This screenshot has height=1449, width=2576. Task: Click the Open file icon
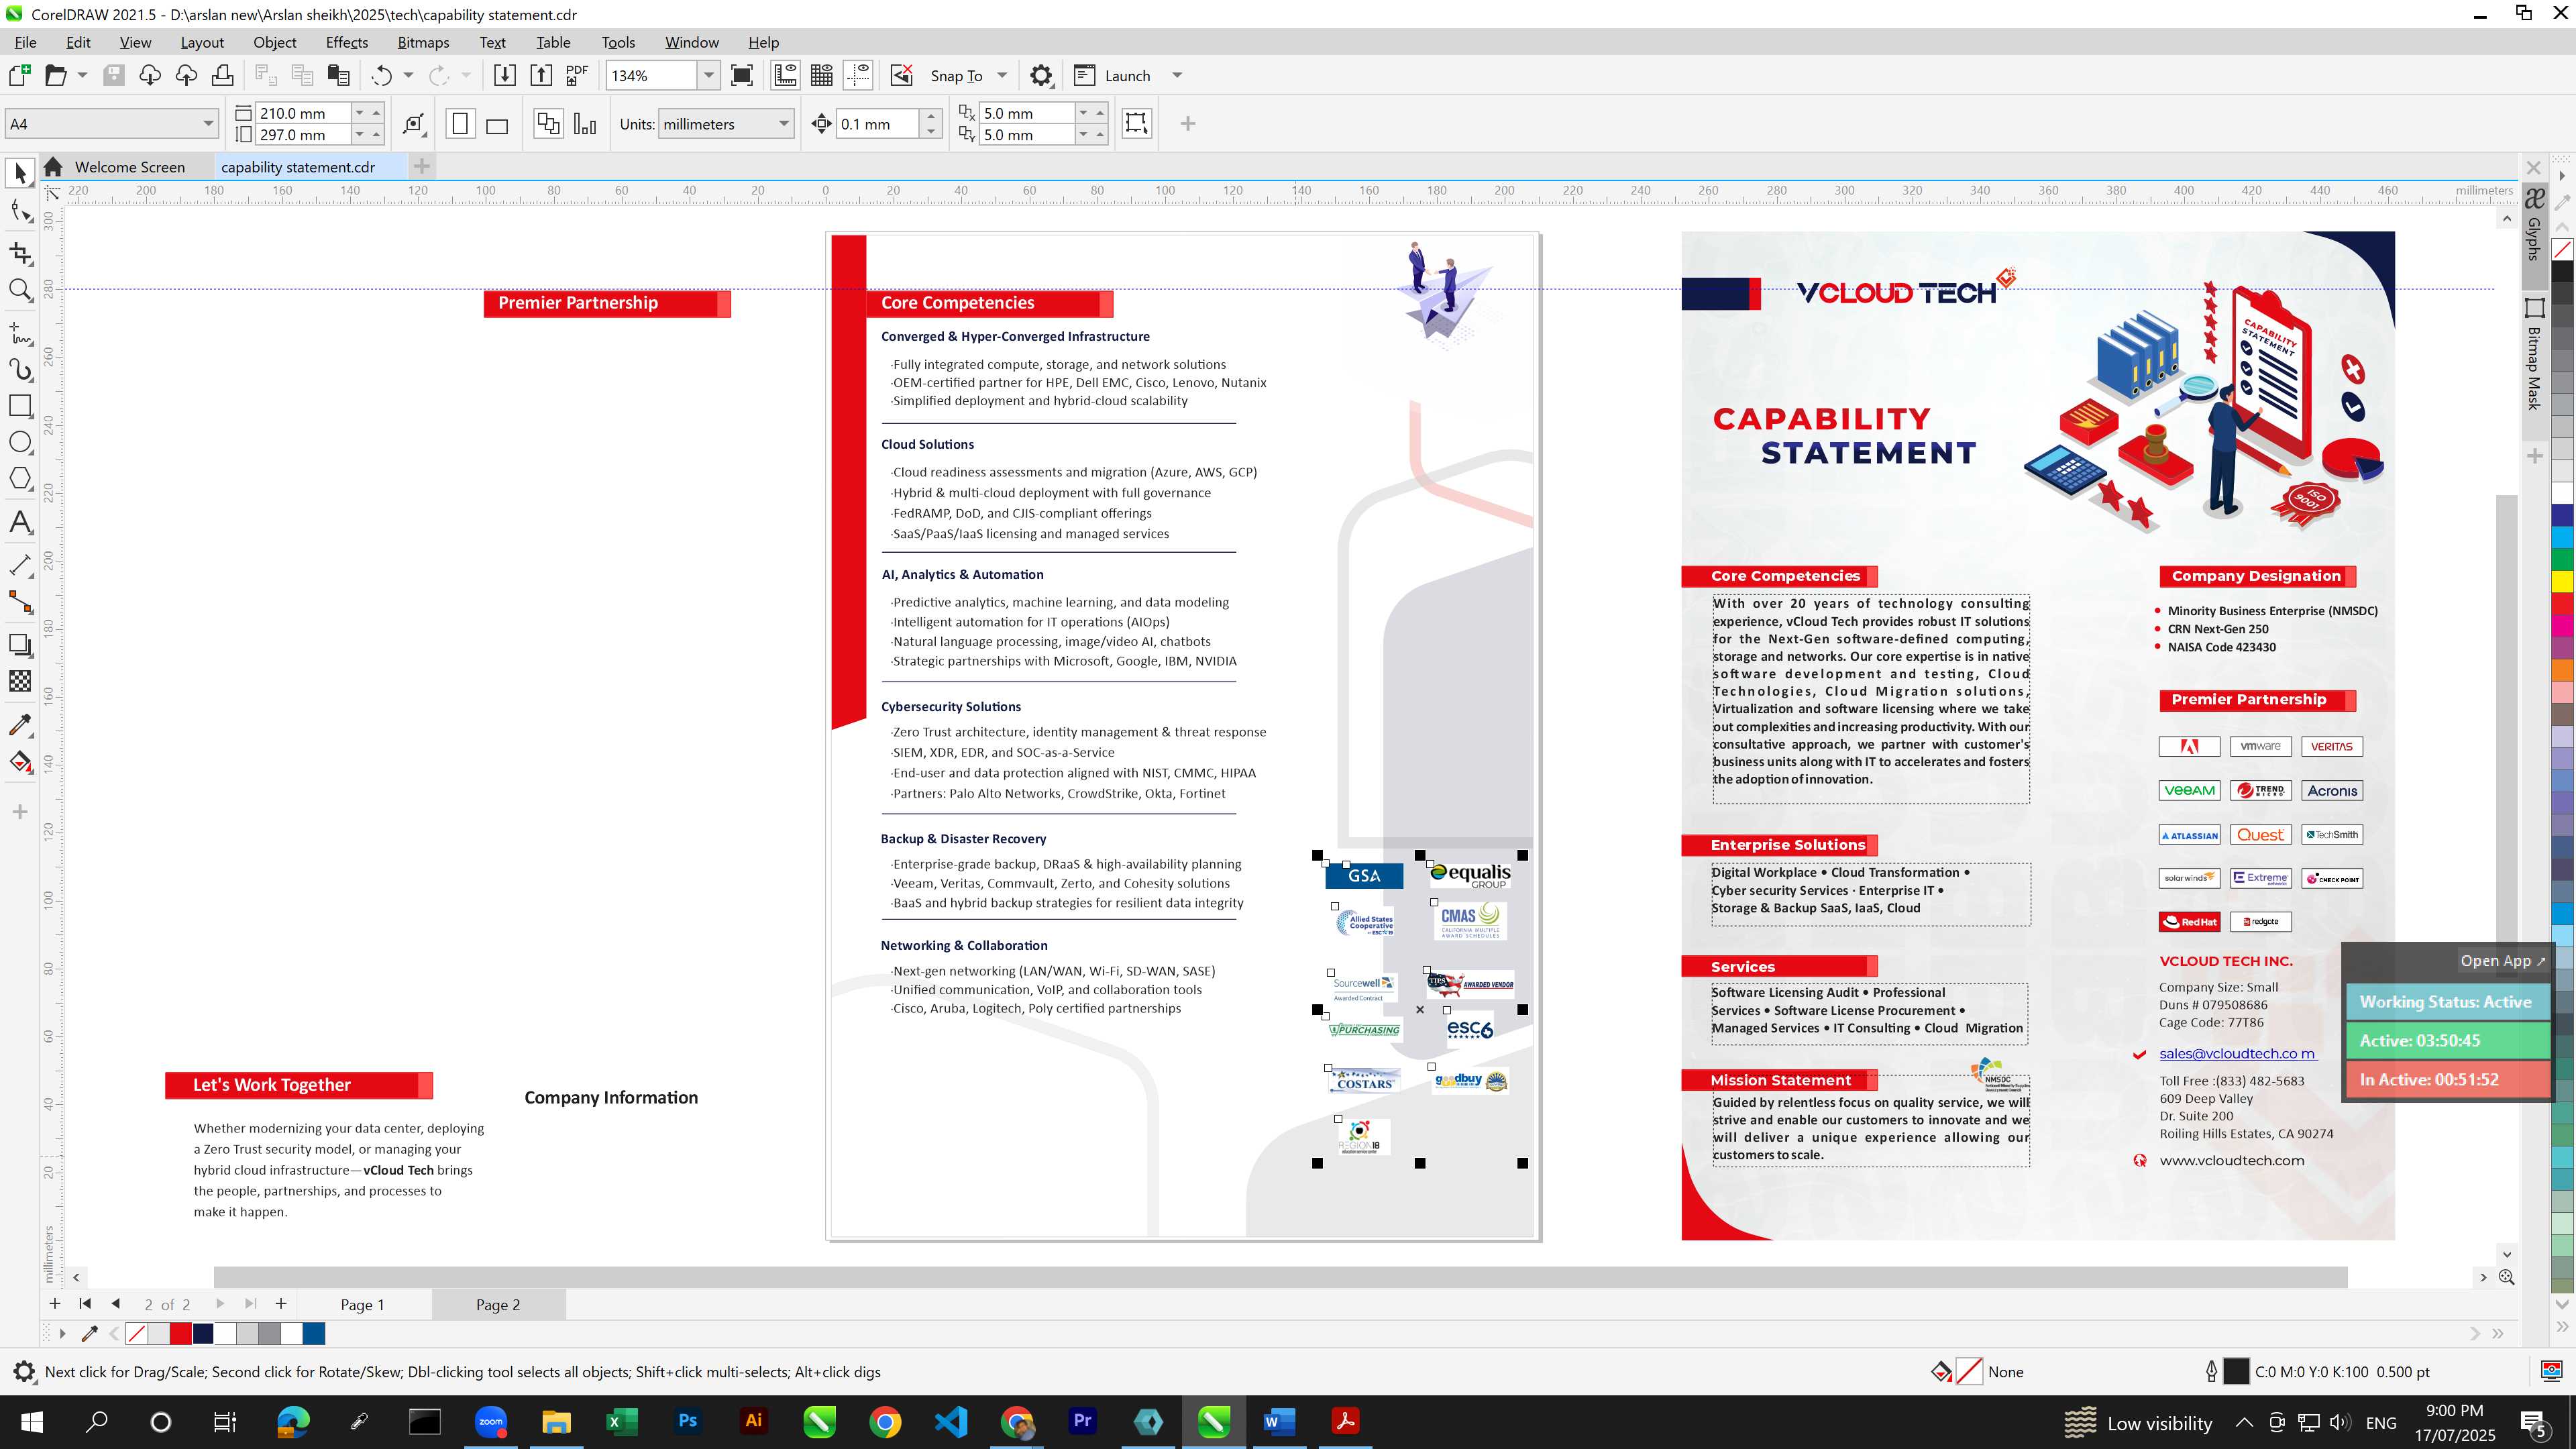(x=56, y=75)
